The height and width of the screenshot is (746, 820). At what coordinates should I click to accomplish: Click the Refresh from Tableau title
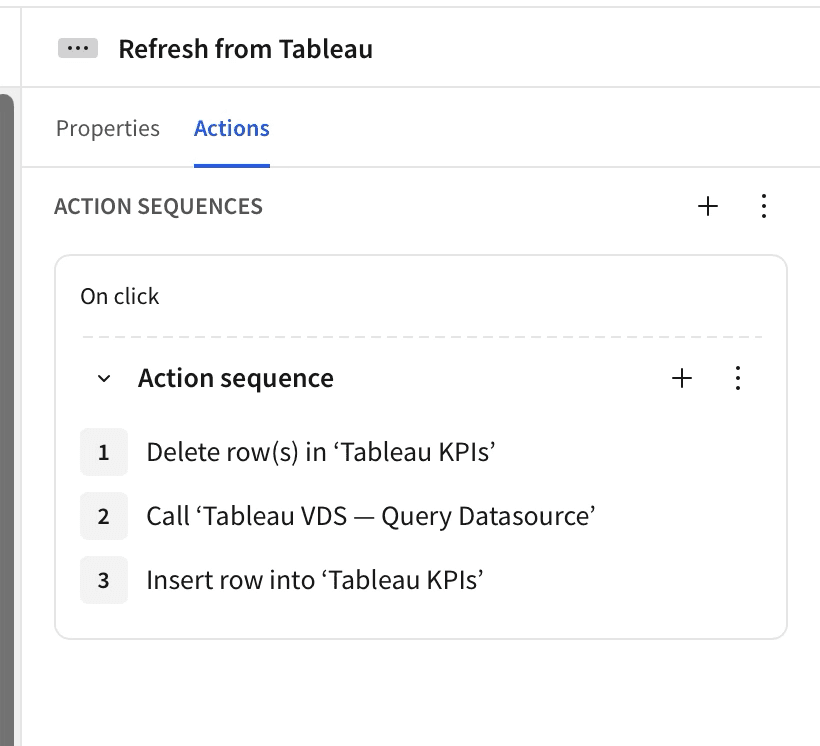pyautogui.click(x=245, y=49)
